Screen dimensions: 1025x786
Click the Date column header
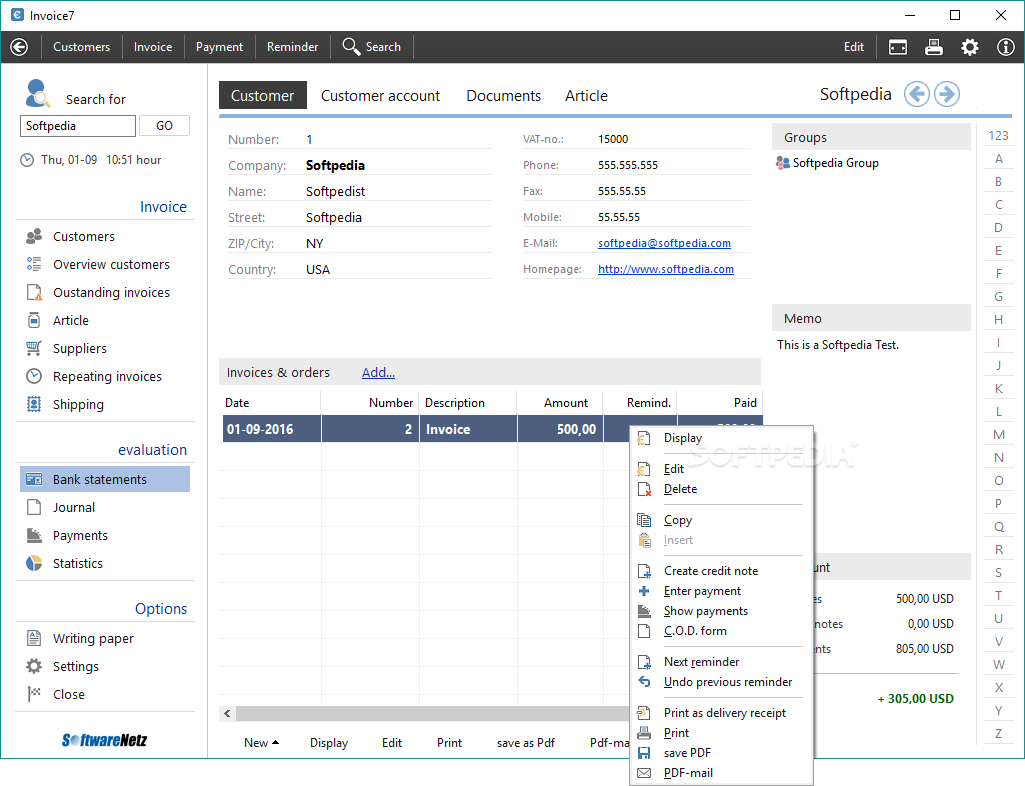click(271, 403)
